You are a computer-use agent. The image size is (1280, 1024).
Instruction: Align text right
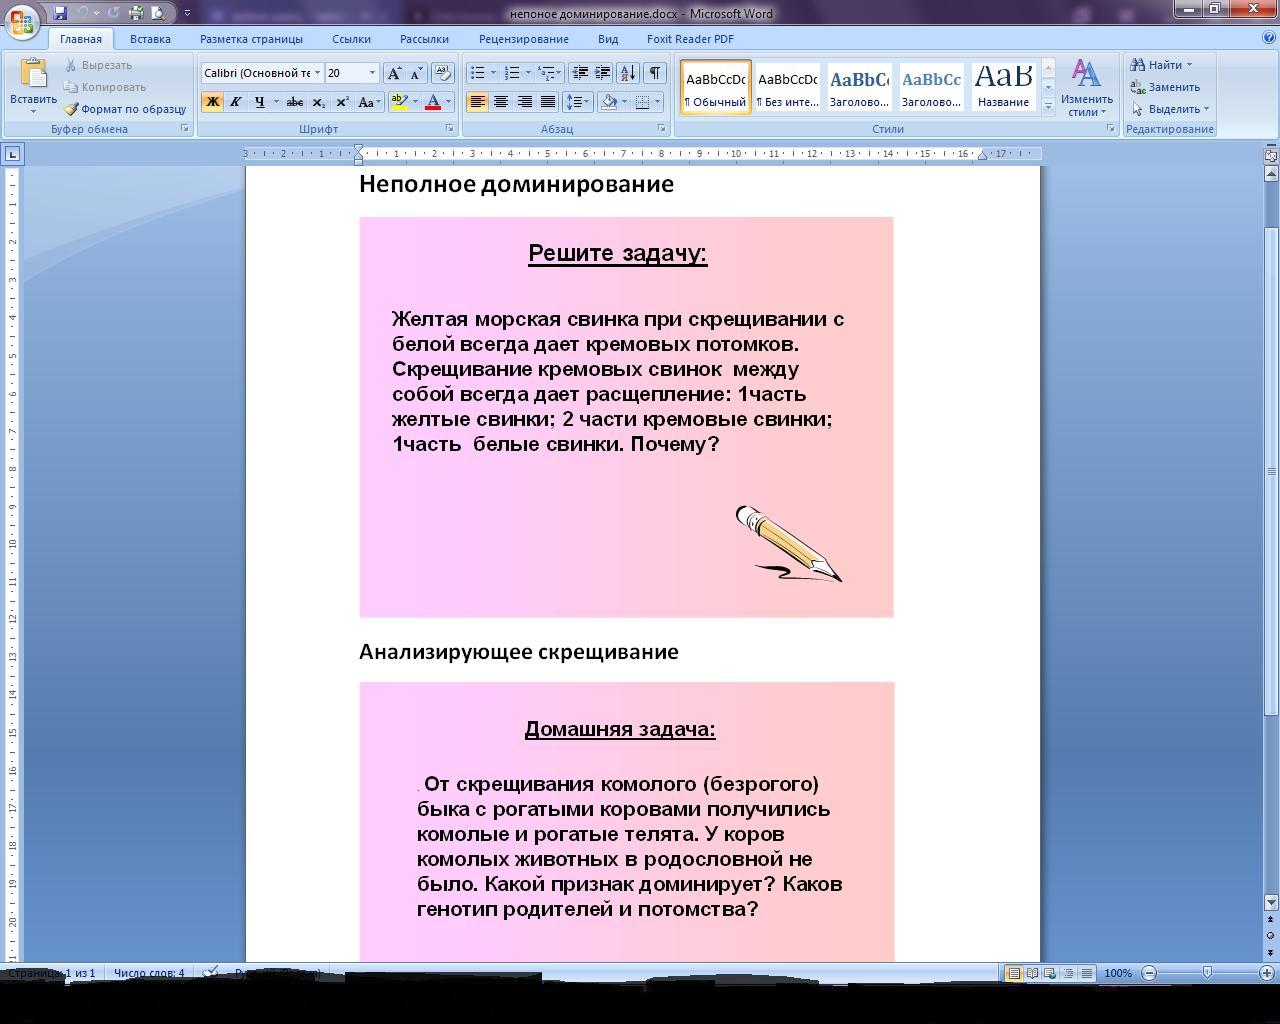[x=524, y=102]
